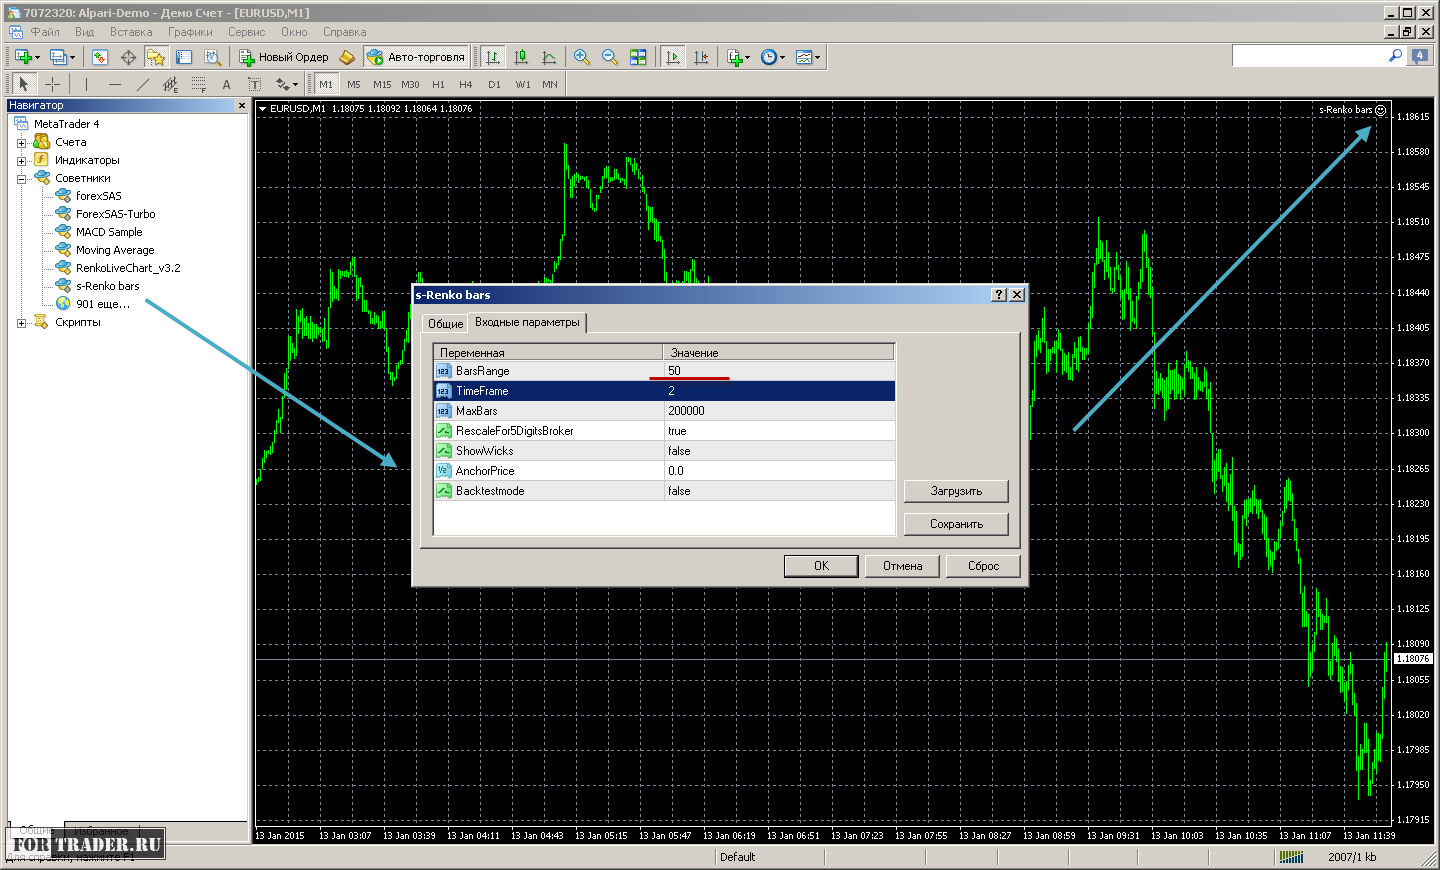Switch timeframe to MN
1440x870 pixels.
click(550, 84)
